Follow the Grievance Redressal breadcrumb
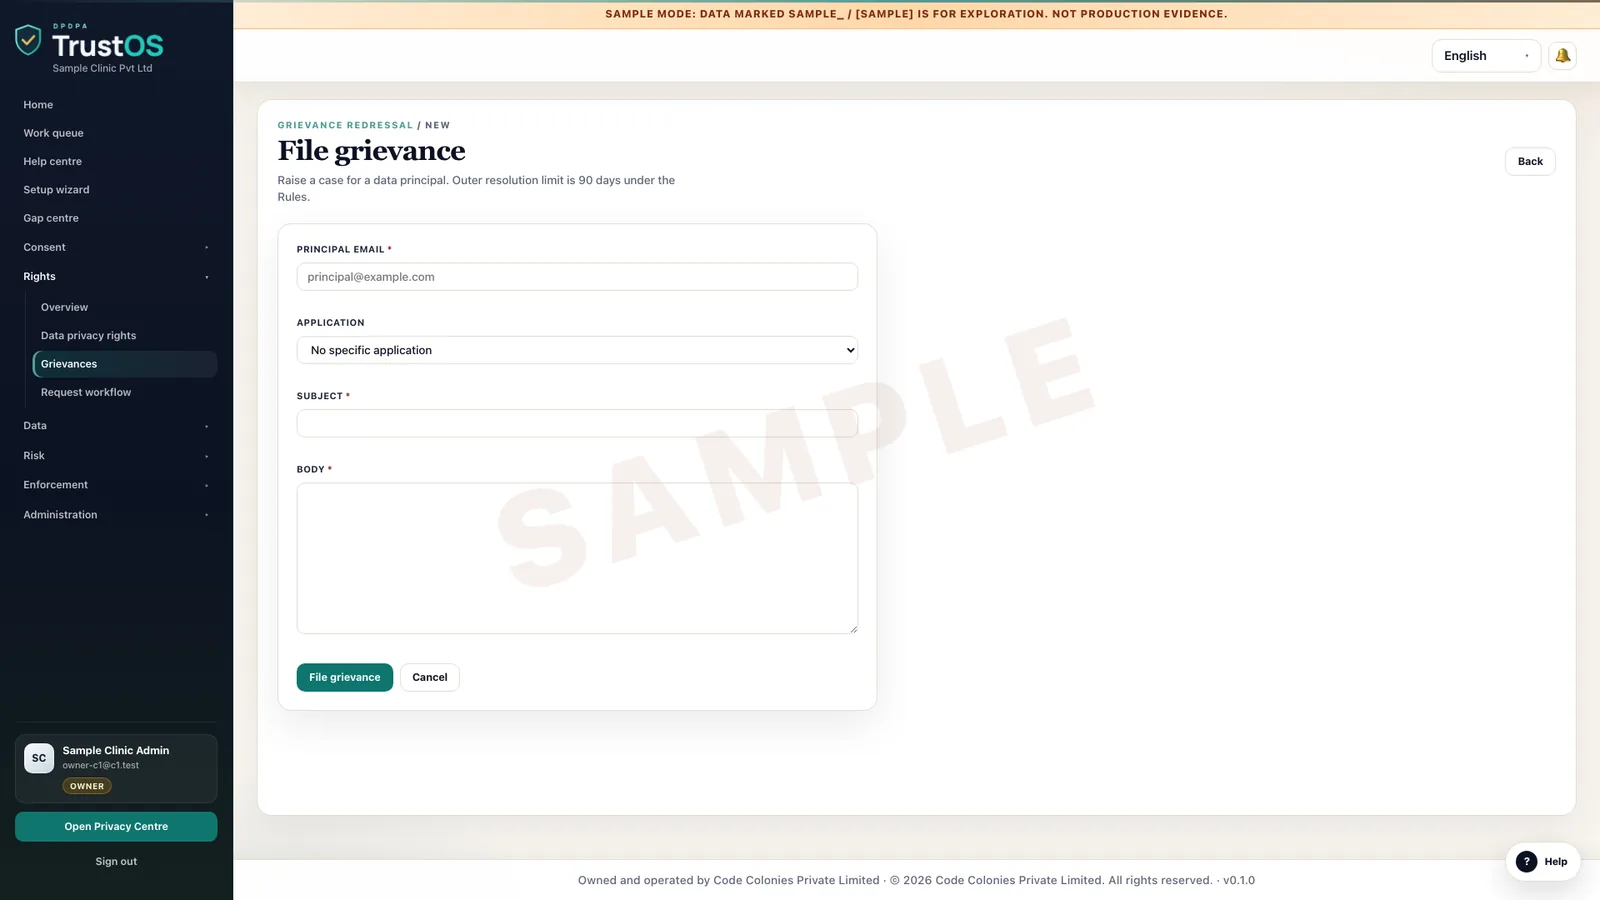The width and height of the screenshot is (1600, 900). [x=345, y=126]
